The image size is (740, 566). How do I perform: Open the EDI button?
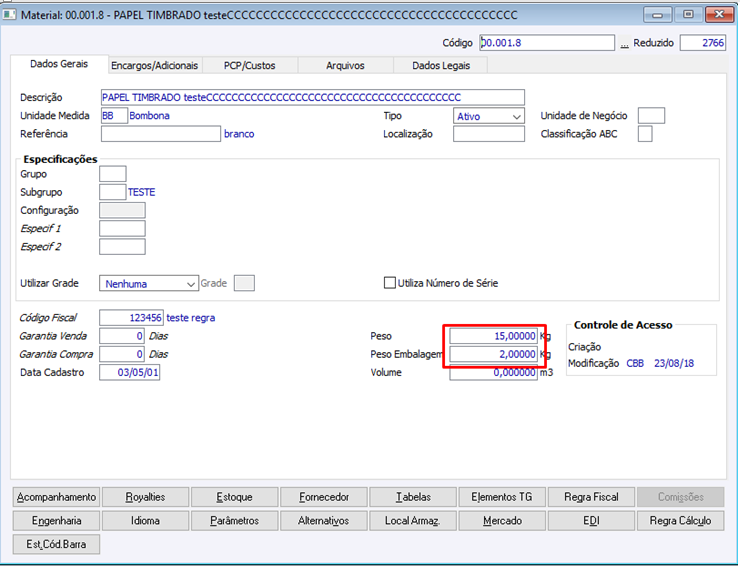(591, 521)
